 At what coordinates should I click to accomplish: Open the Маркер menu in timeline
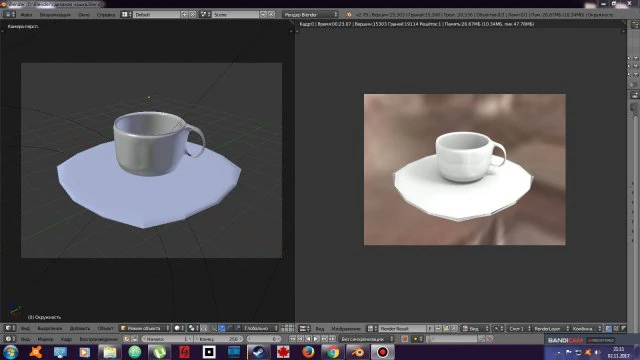[45, 339]
